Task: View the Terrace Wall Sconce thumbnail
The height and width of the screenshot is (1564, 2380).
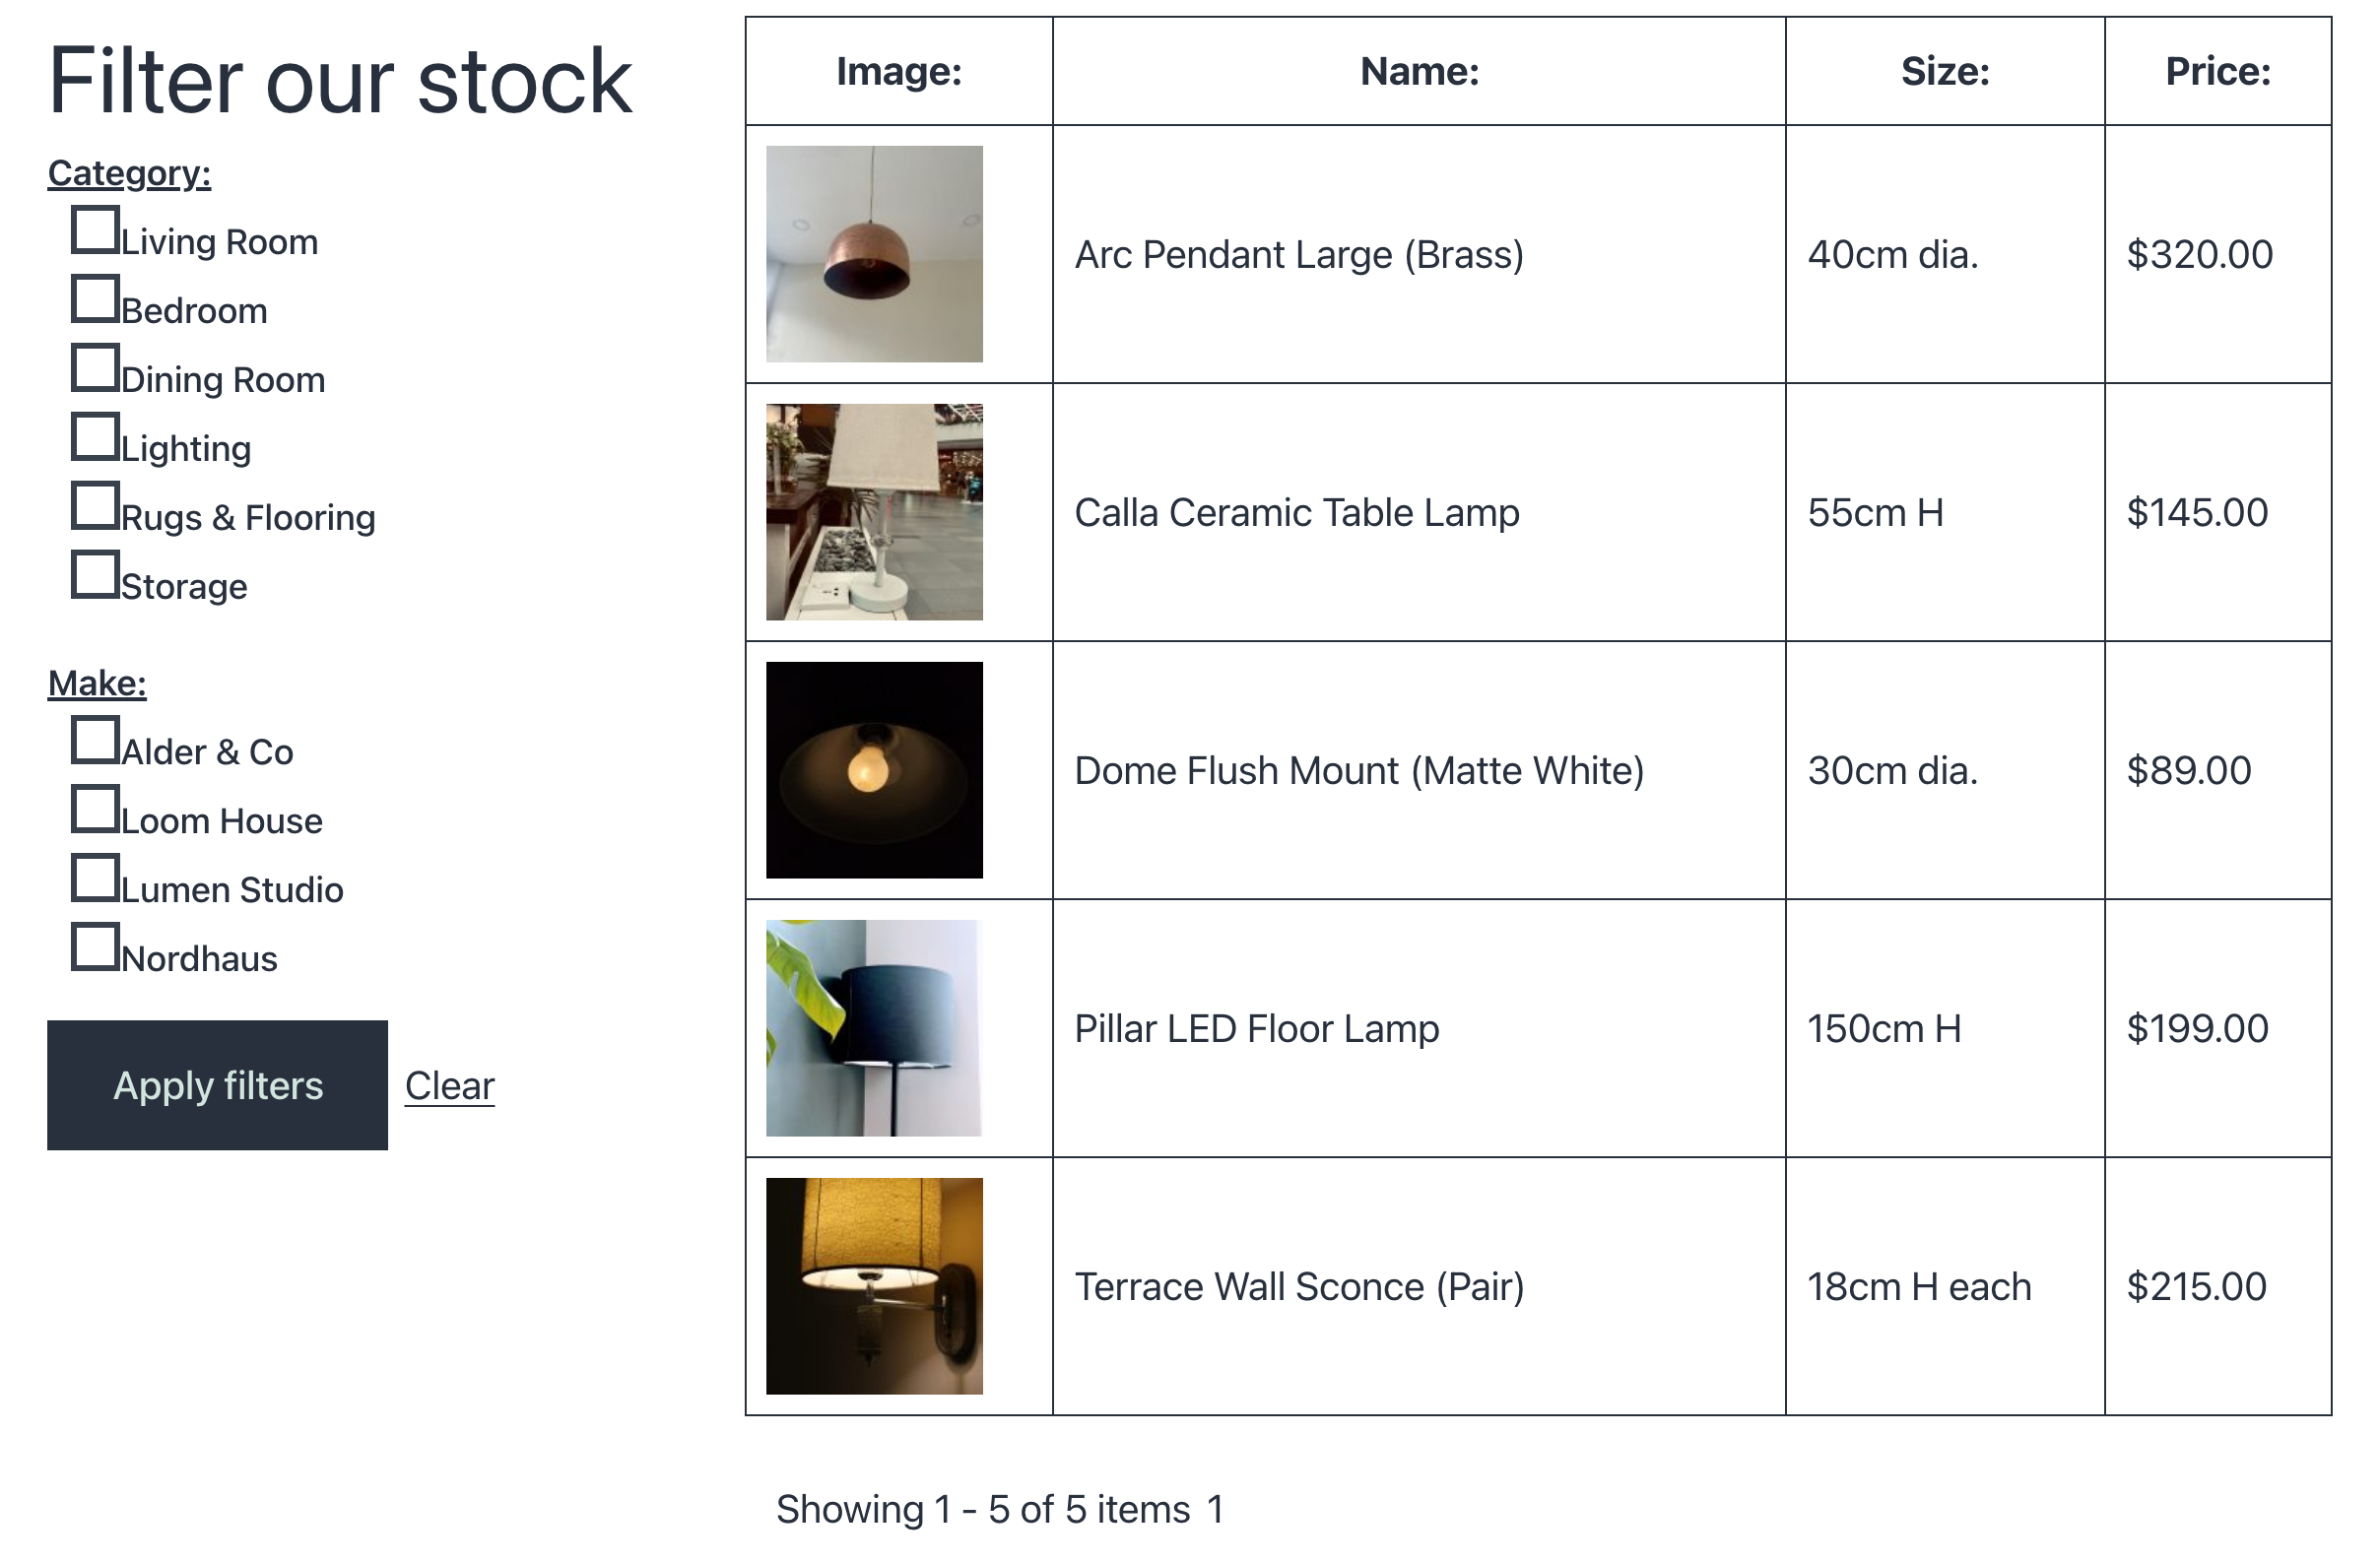Action: (875, 1287)
